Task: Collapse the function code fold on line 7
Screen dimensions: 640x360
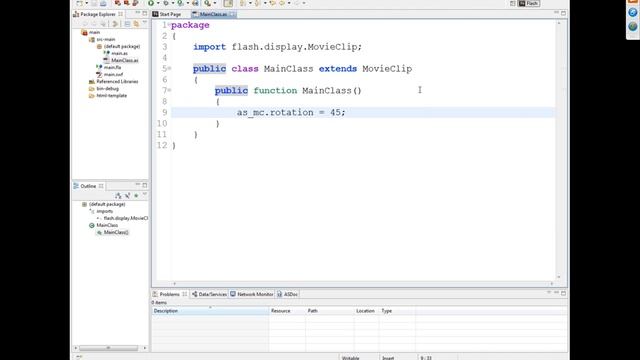Action: click(x=169, y=90)
